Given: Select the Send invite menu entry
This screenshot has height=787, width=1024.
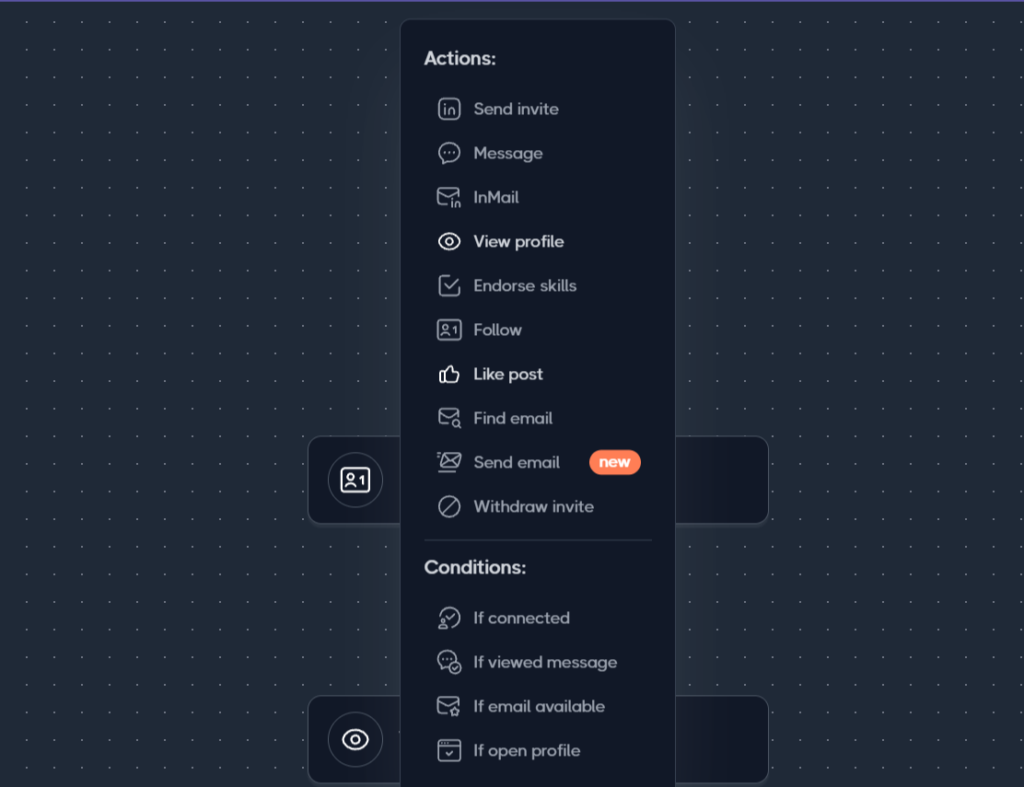Looking at the screenshot, I should [x=516, y=109].
